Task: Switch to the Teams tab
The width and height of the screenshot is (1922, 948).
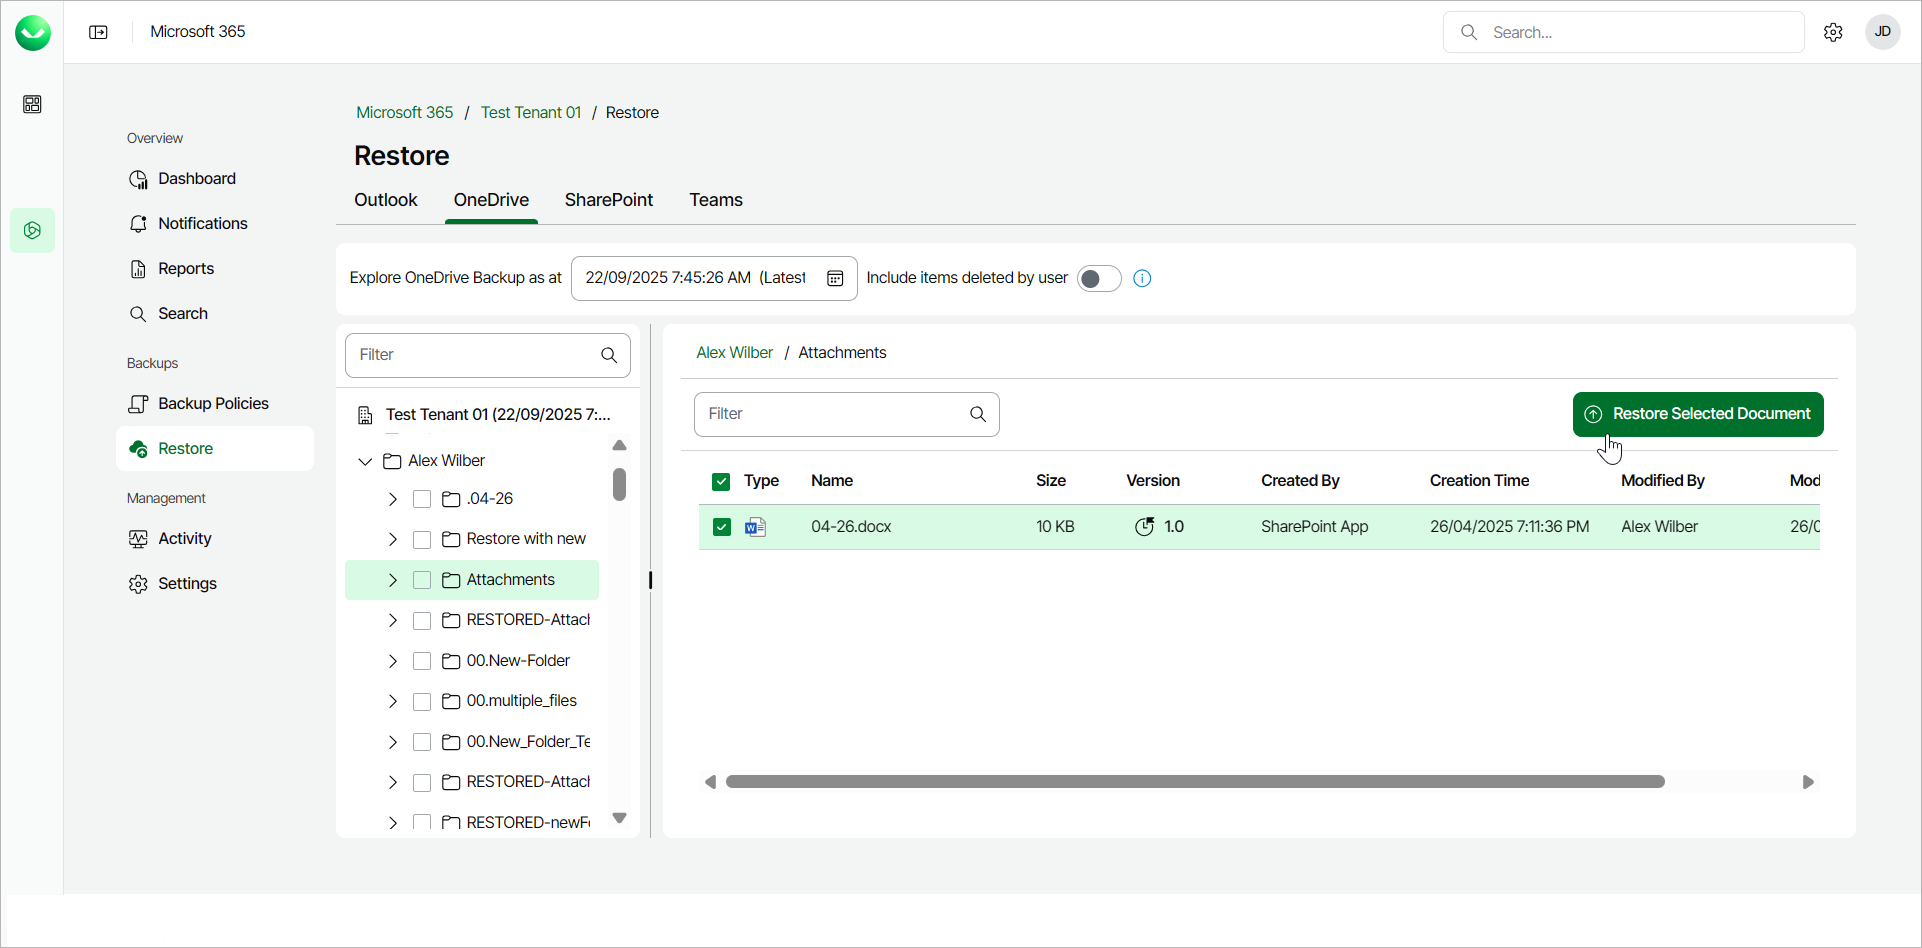Action: tap(715, 200)
